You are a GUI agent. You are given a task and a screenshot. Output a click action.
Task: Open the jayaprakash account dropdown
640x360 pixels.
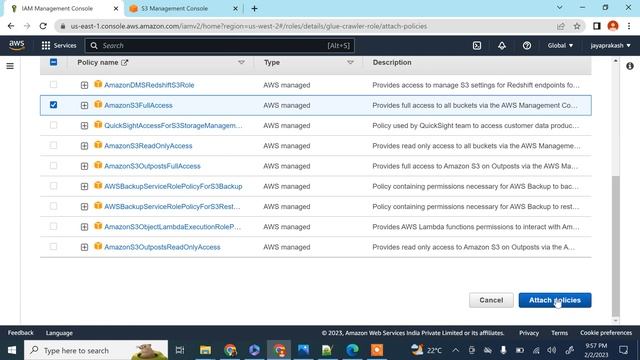tap(610, 45)
